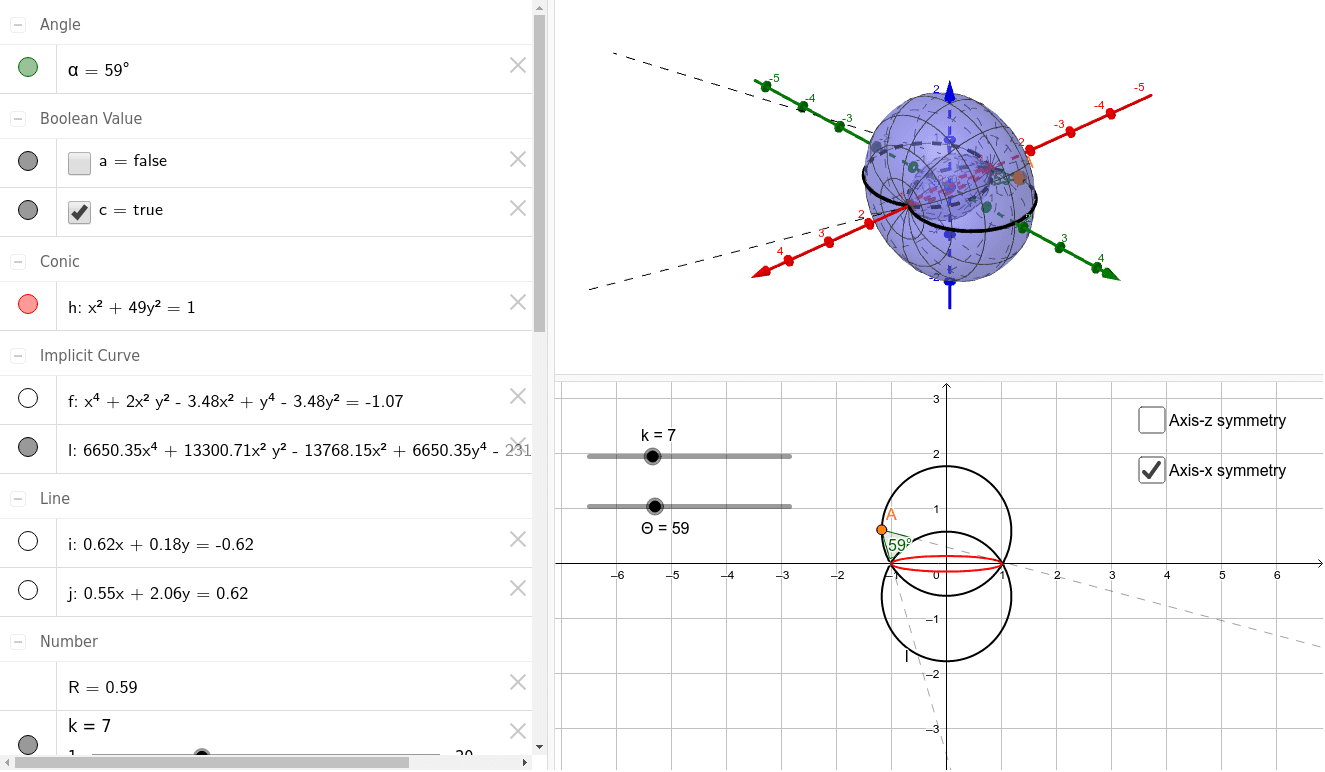Toggle visibility circle of boolean a = false
Image resolution: width=1325 pixels, height=772 pixels.
[x=28, y=161]
